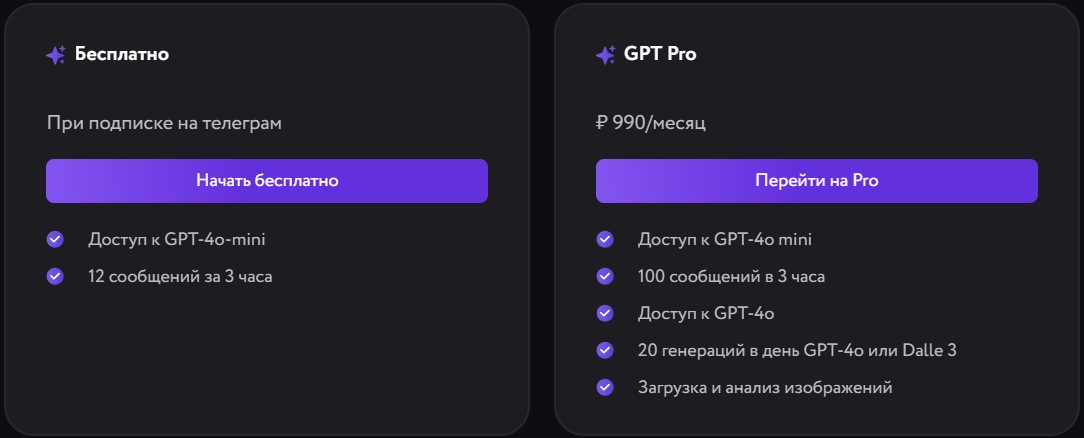The image size is (1084, 438).
Task: Click the 20 генераций в день feature text
Action: [x=798, y=350]
